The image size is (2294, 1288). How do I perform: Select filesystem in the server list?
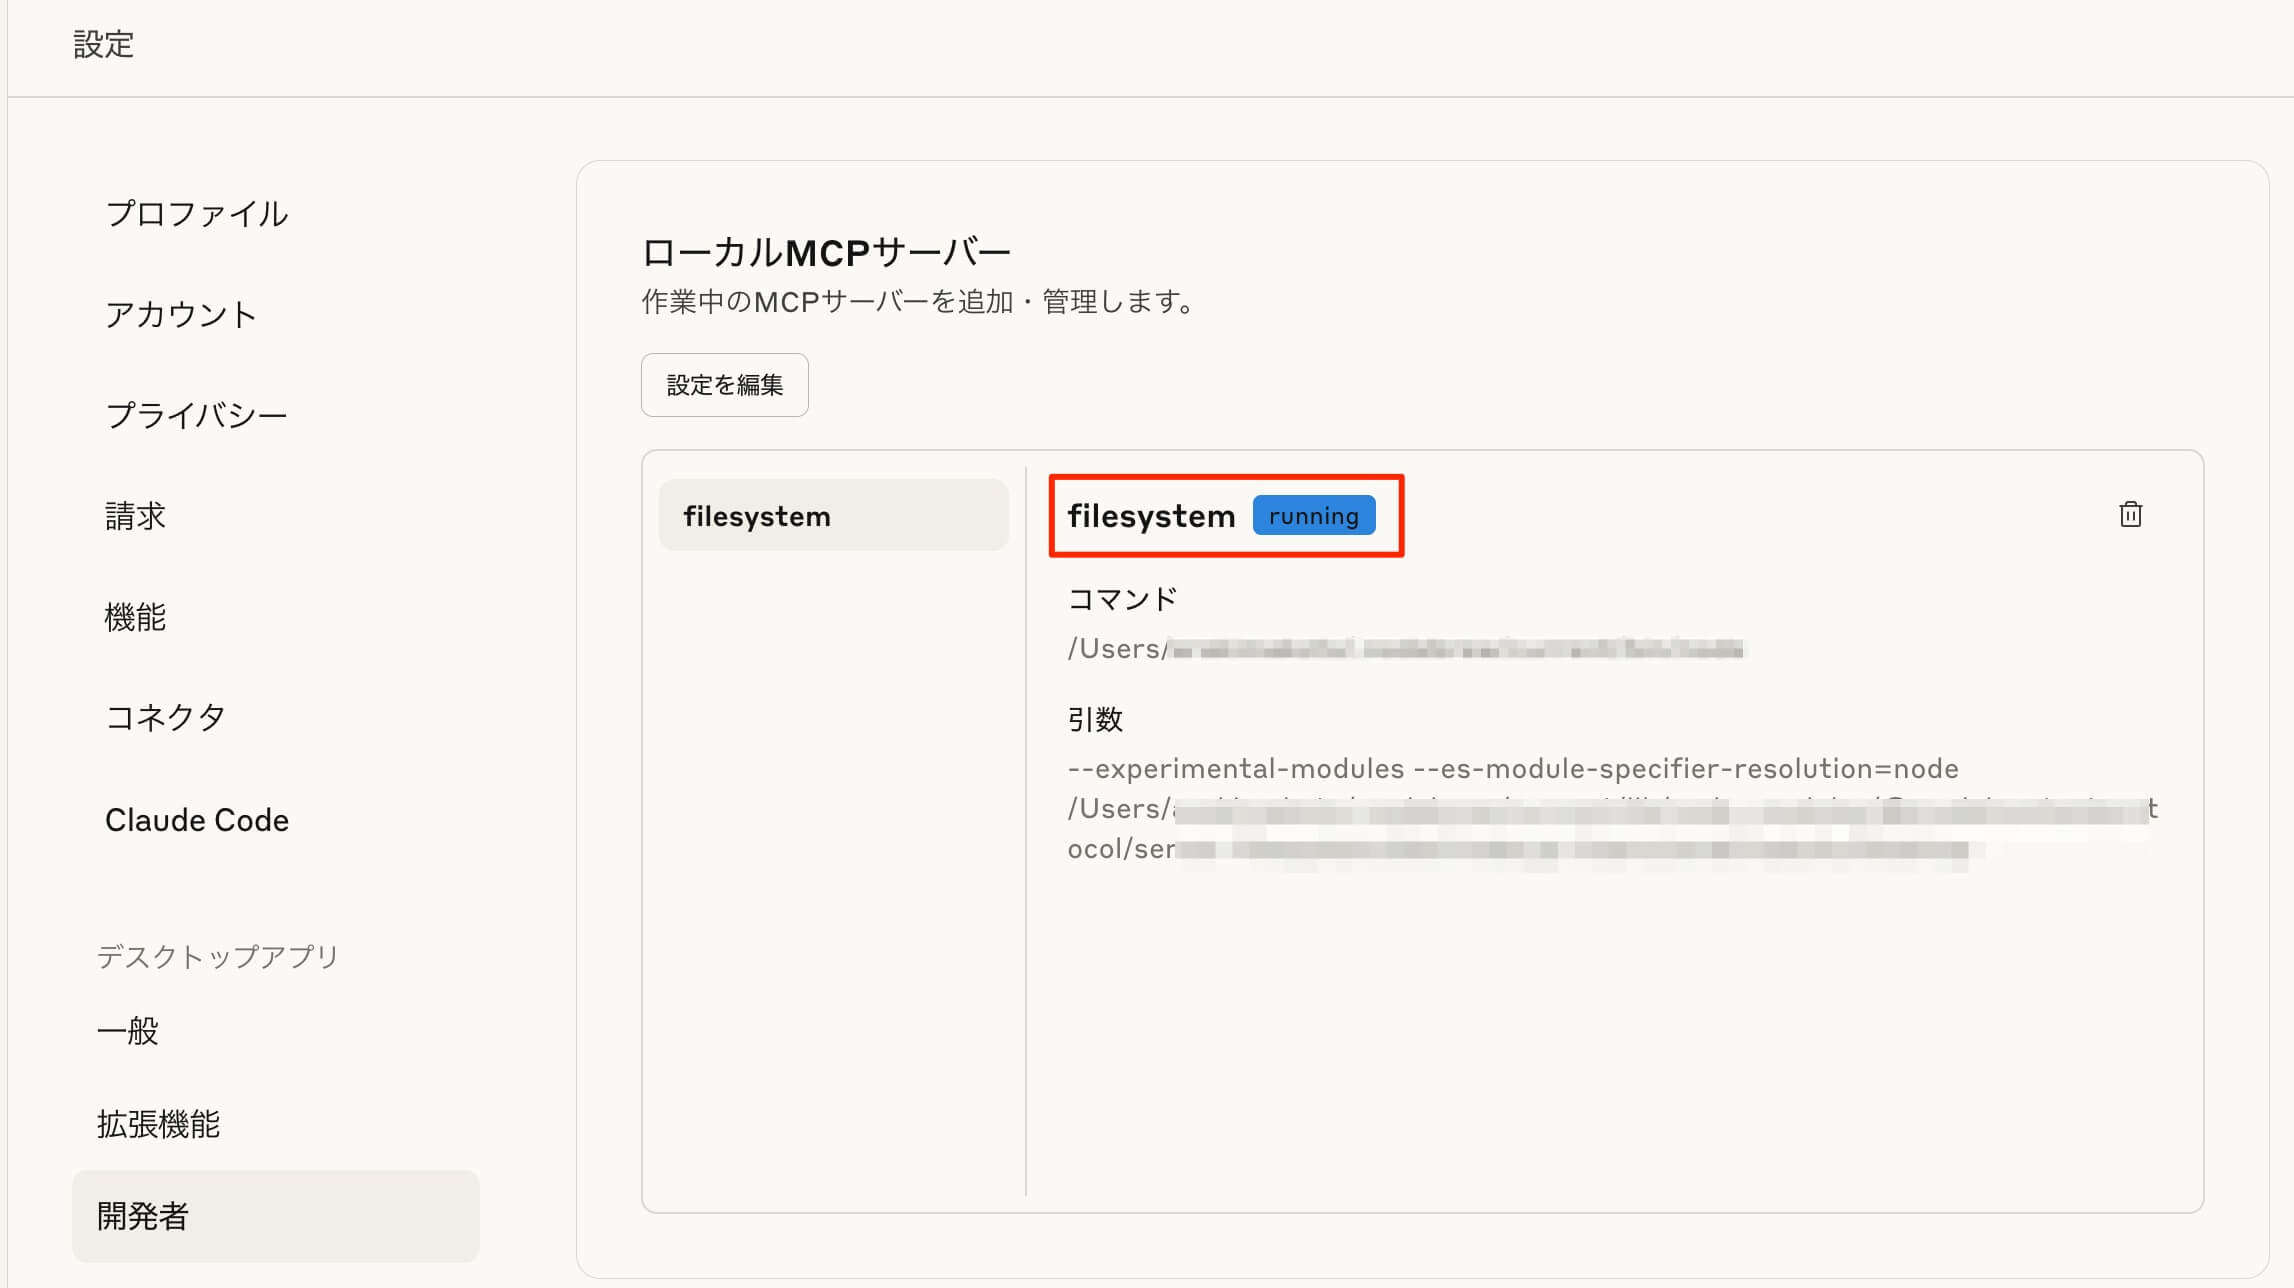coord(833,516)
